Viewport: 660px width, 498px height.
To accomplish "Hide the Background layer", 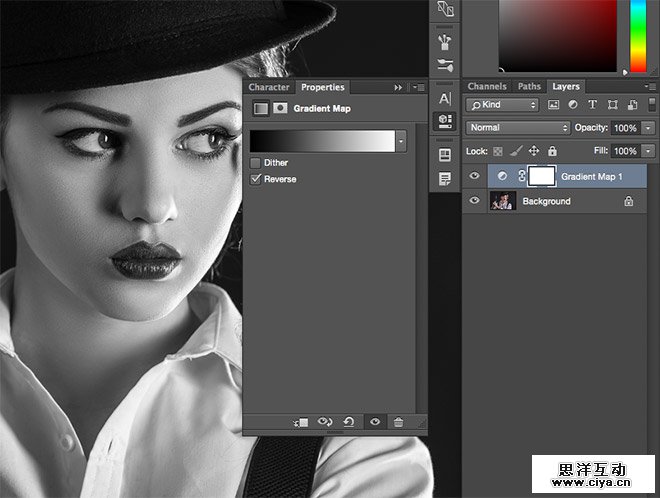I will pyautogui.click(x=475, y=201).
